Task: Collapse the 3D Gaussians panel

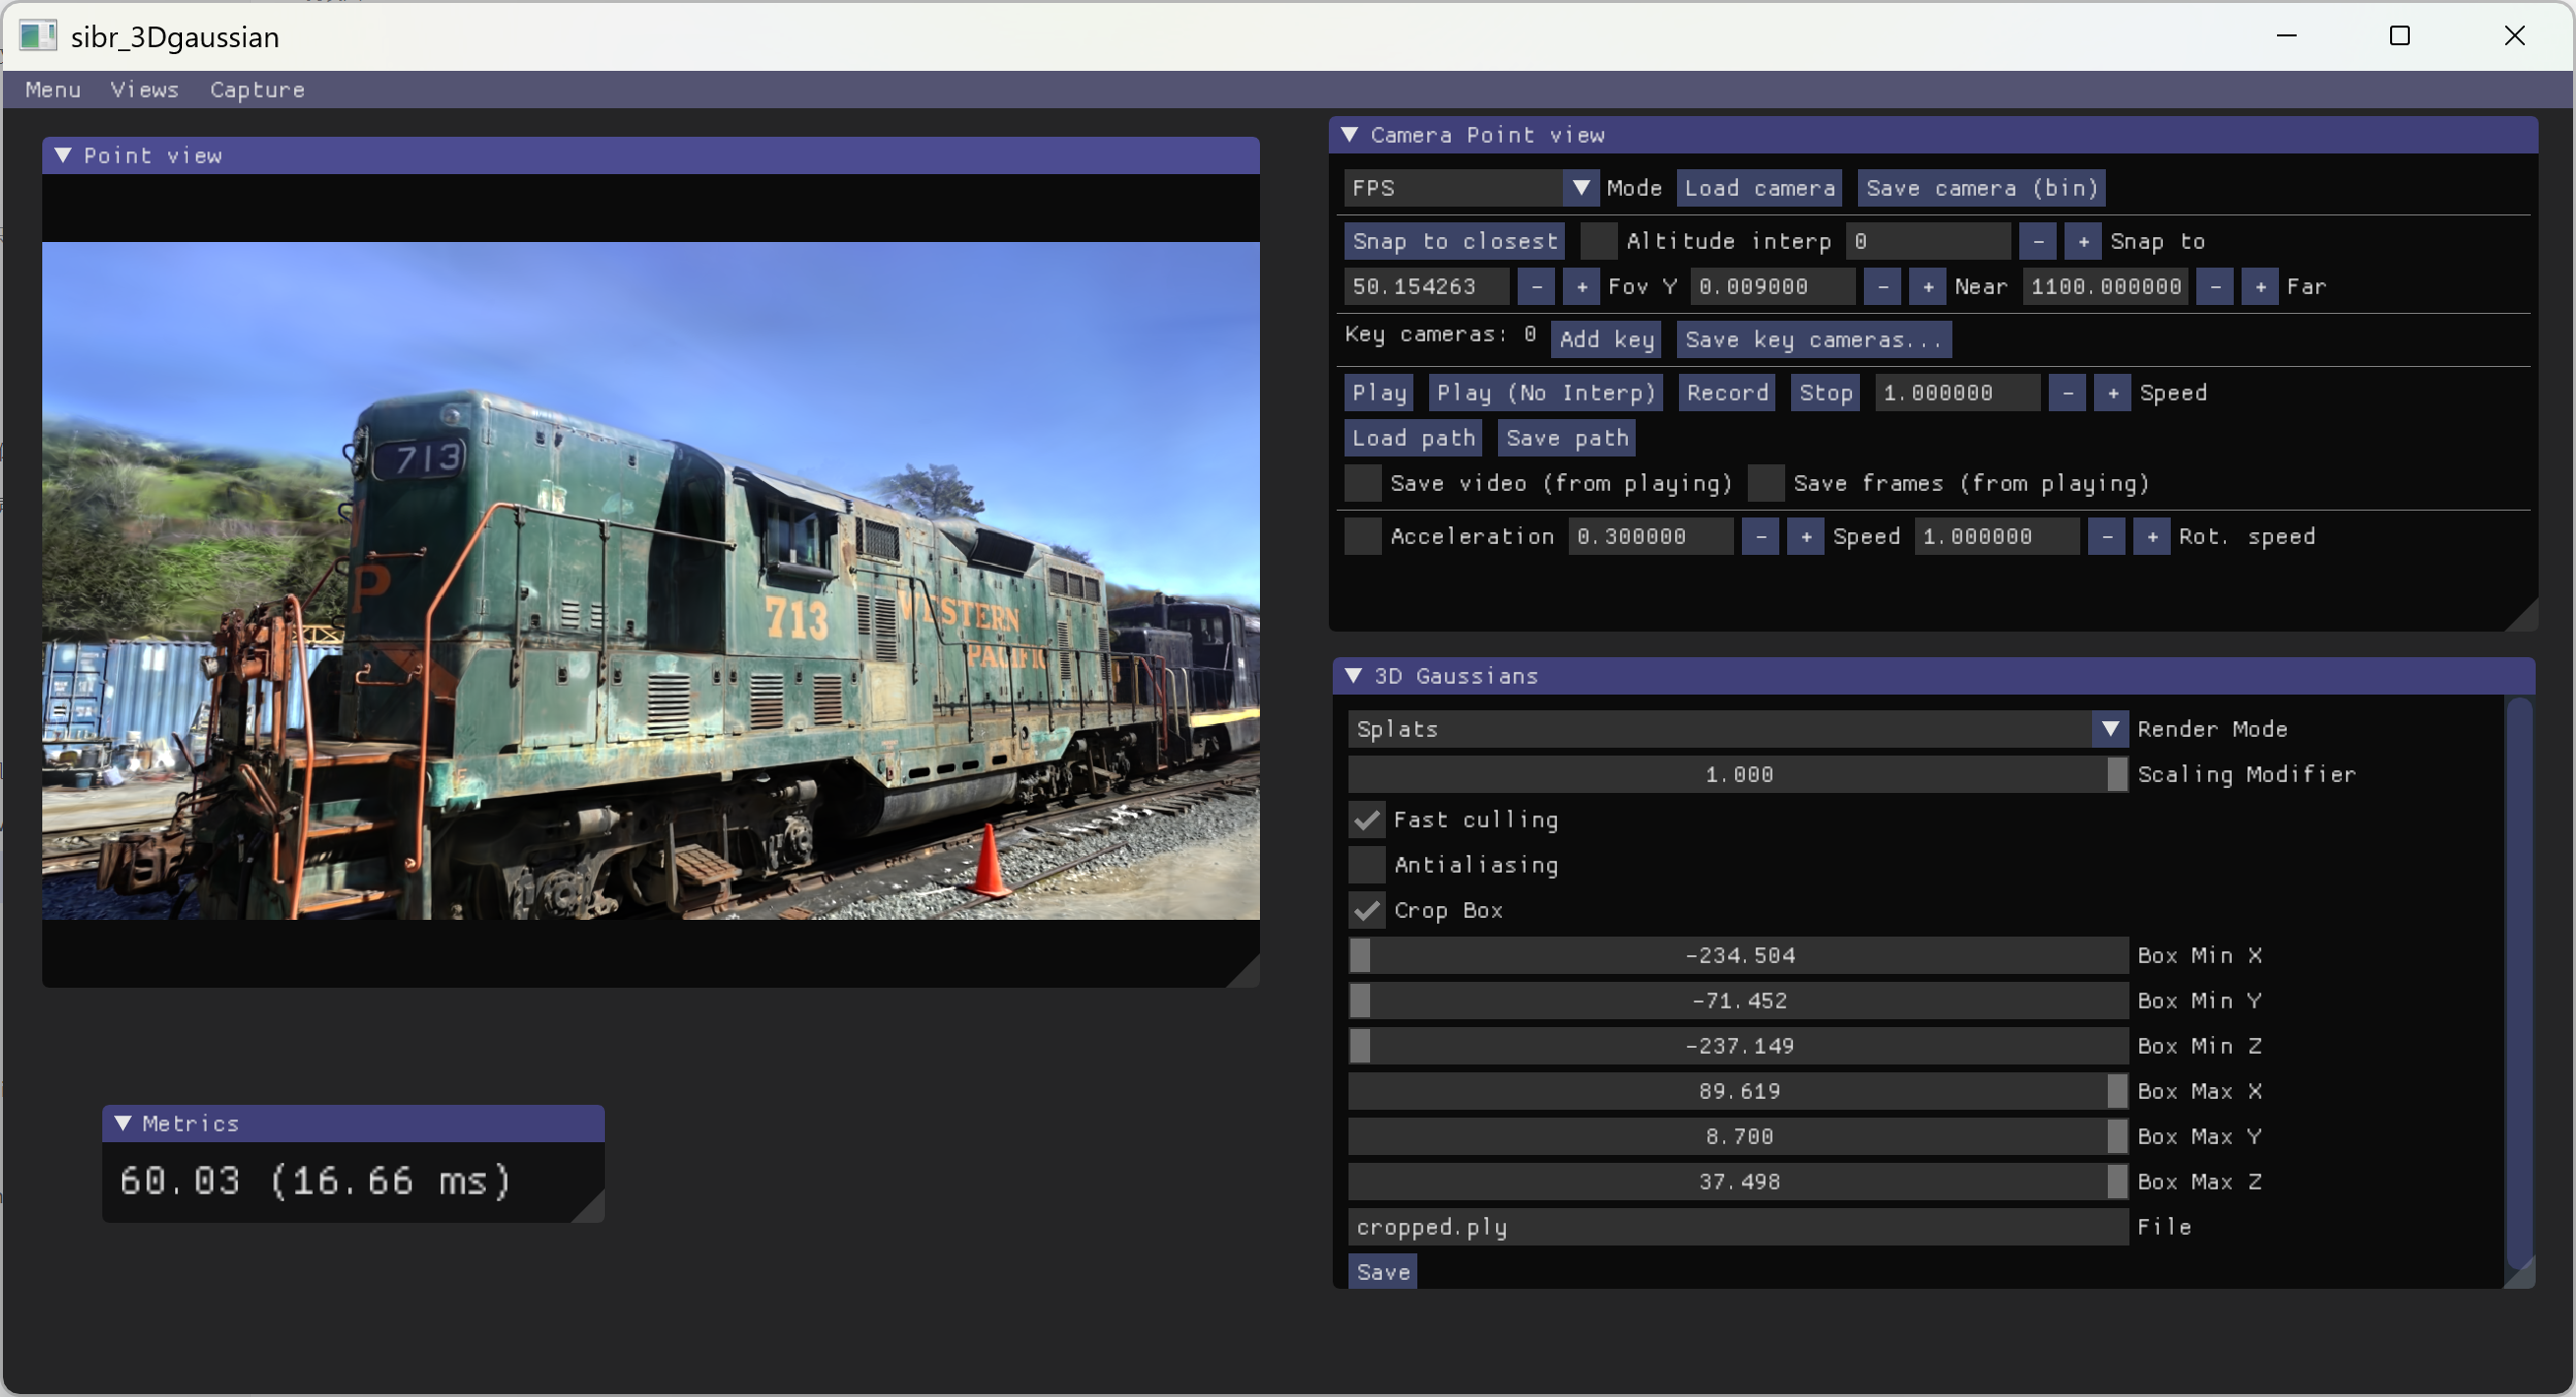Action: coord(1353,676)
